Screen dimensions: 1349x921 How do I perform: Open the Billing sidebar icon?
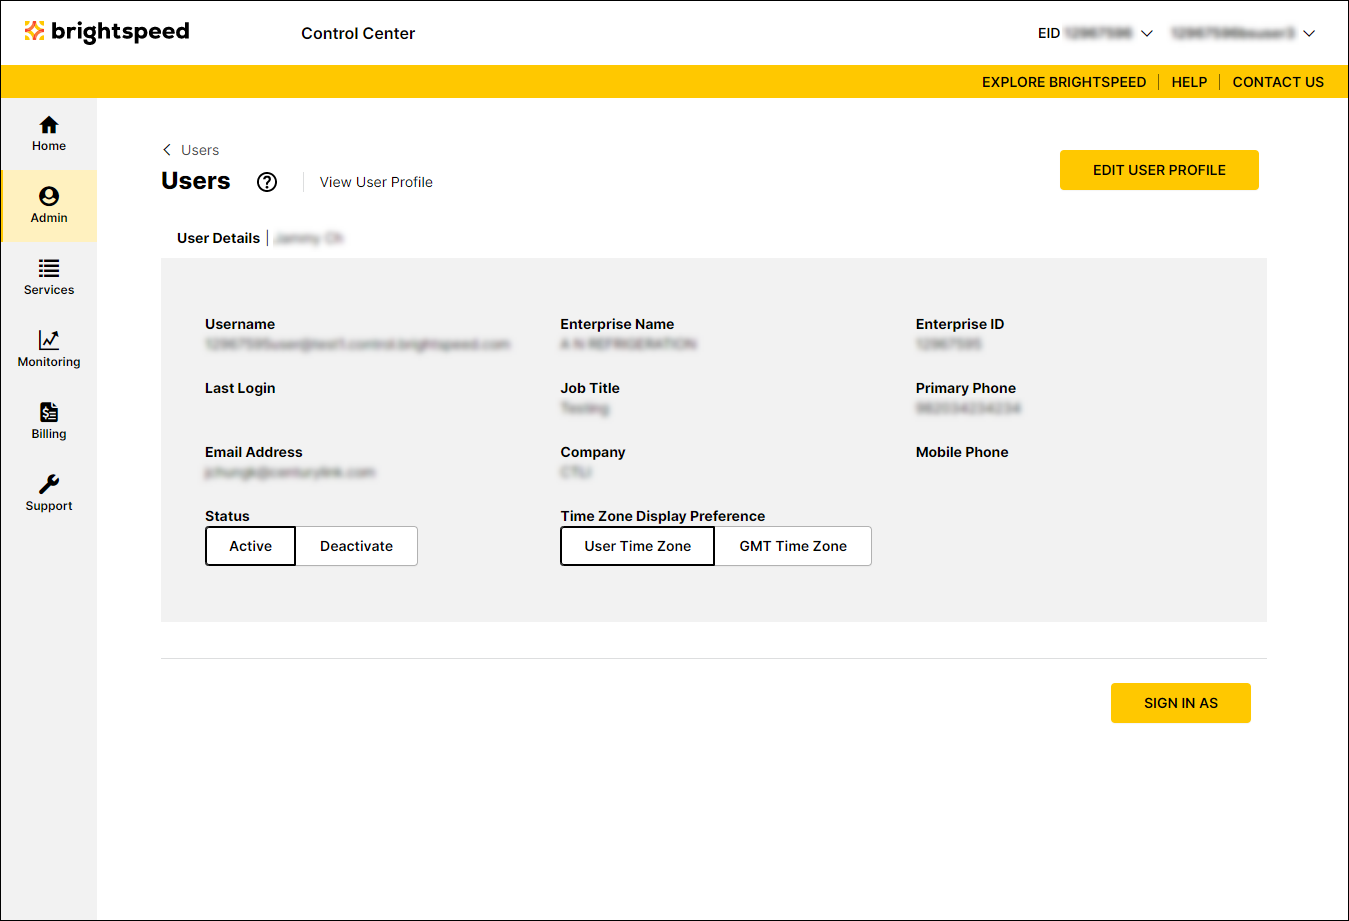click(49, 421)
